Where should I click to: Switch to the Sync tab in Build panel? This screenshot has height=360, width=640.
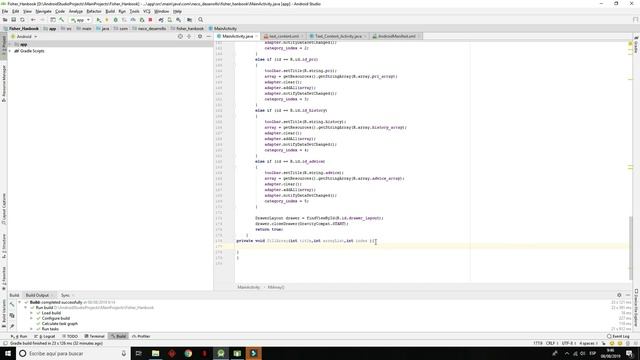coord(65,295)
